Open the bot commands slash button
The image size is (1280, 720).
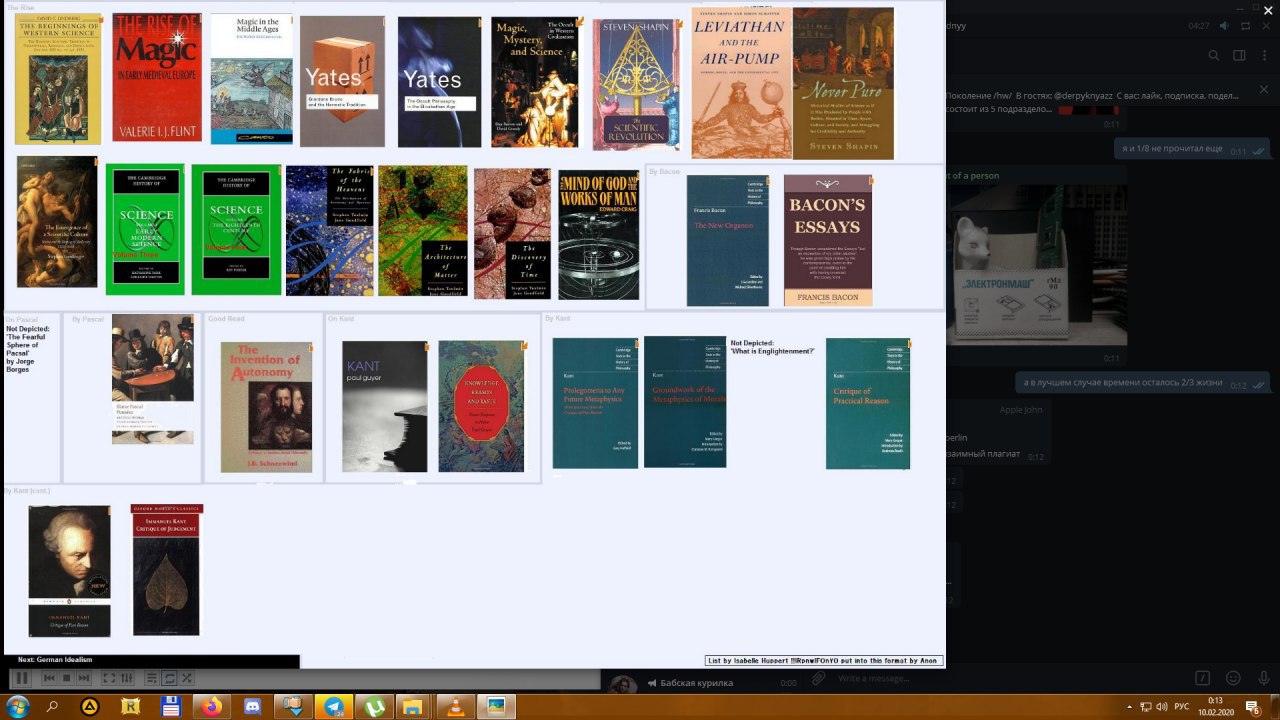(1203, 679)
